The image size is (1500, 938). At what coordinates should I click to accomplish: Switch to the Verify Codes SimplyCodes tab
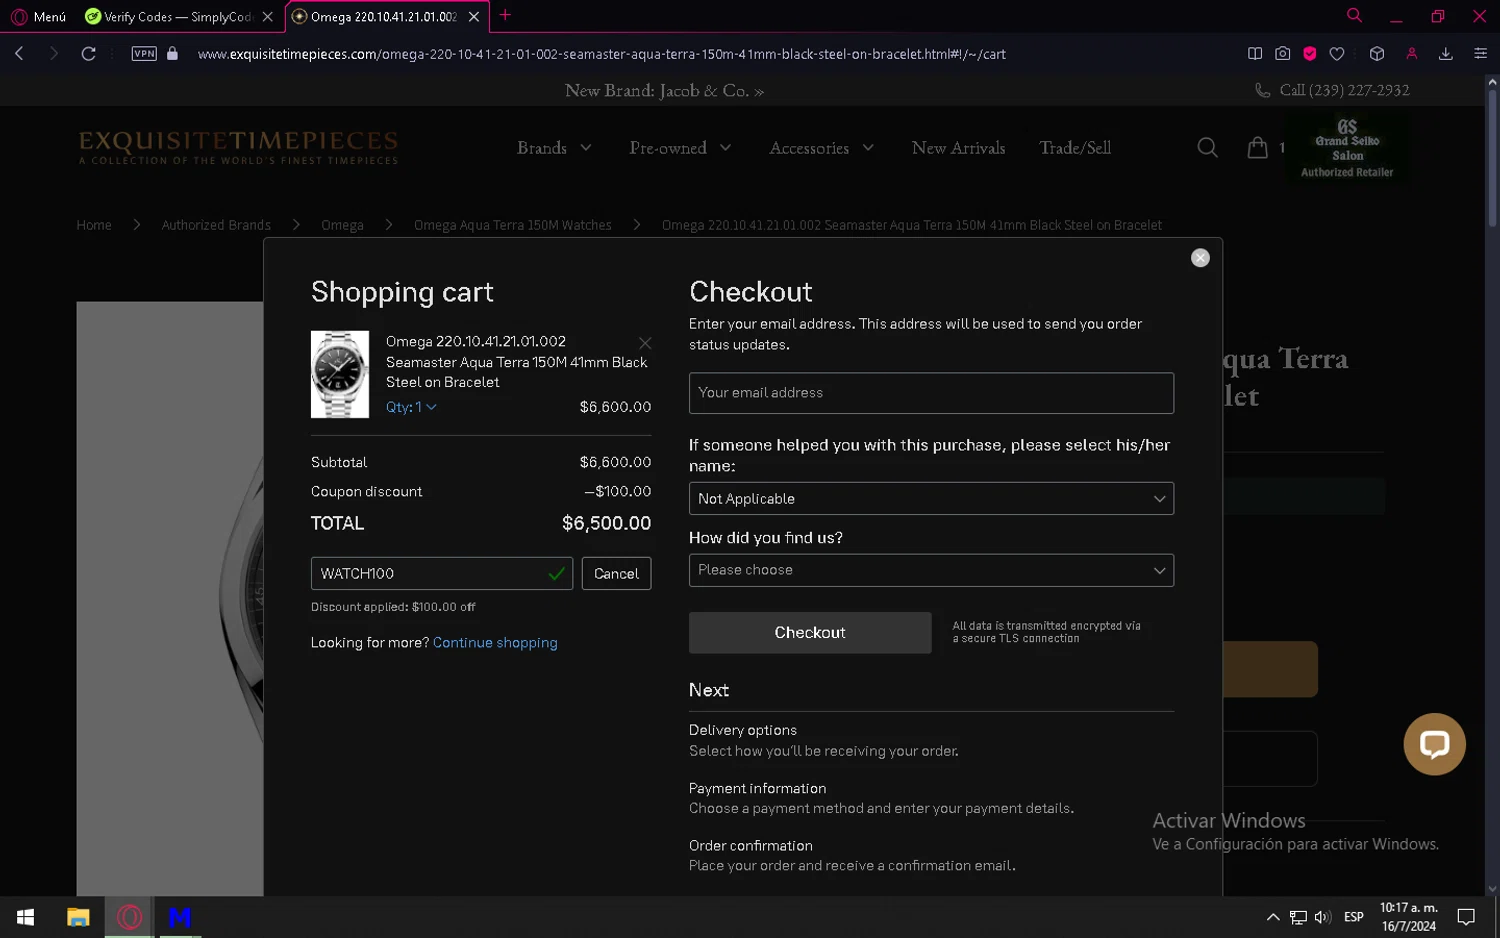pyautogui.click(x=168, y=17)
